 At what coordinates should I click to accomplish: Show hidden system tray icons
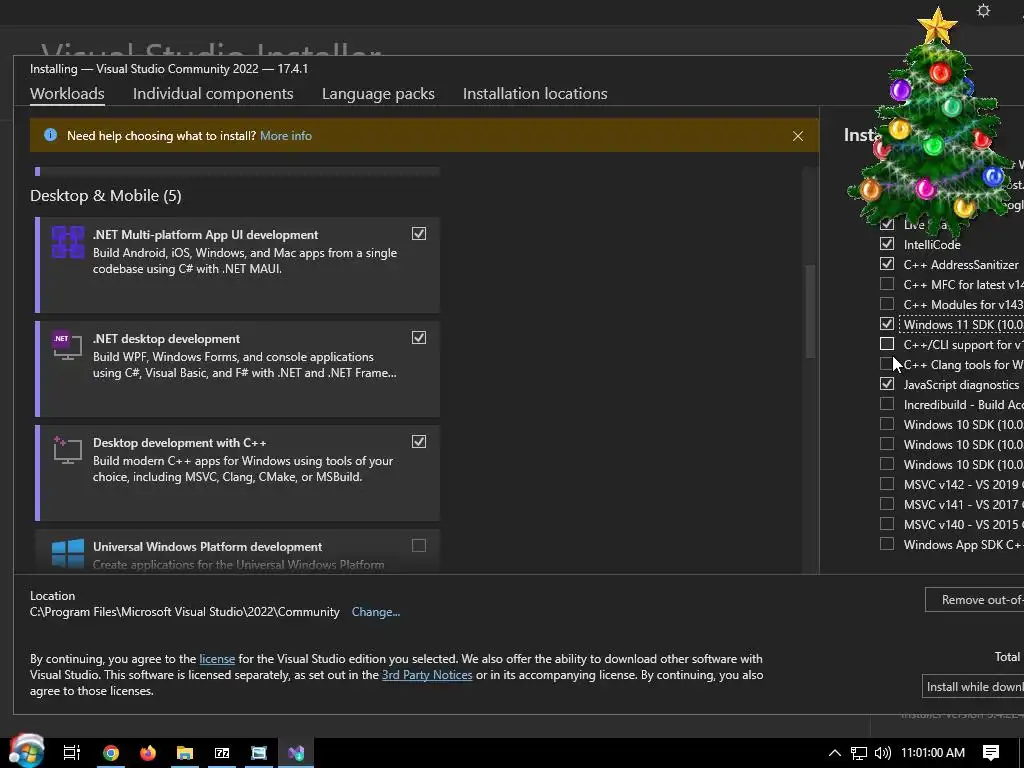pos(835,753)
